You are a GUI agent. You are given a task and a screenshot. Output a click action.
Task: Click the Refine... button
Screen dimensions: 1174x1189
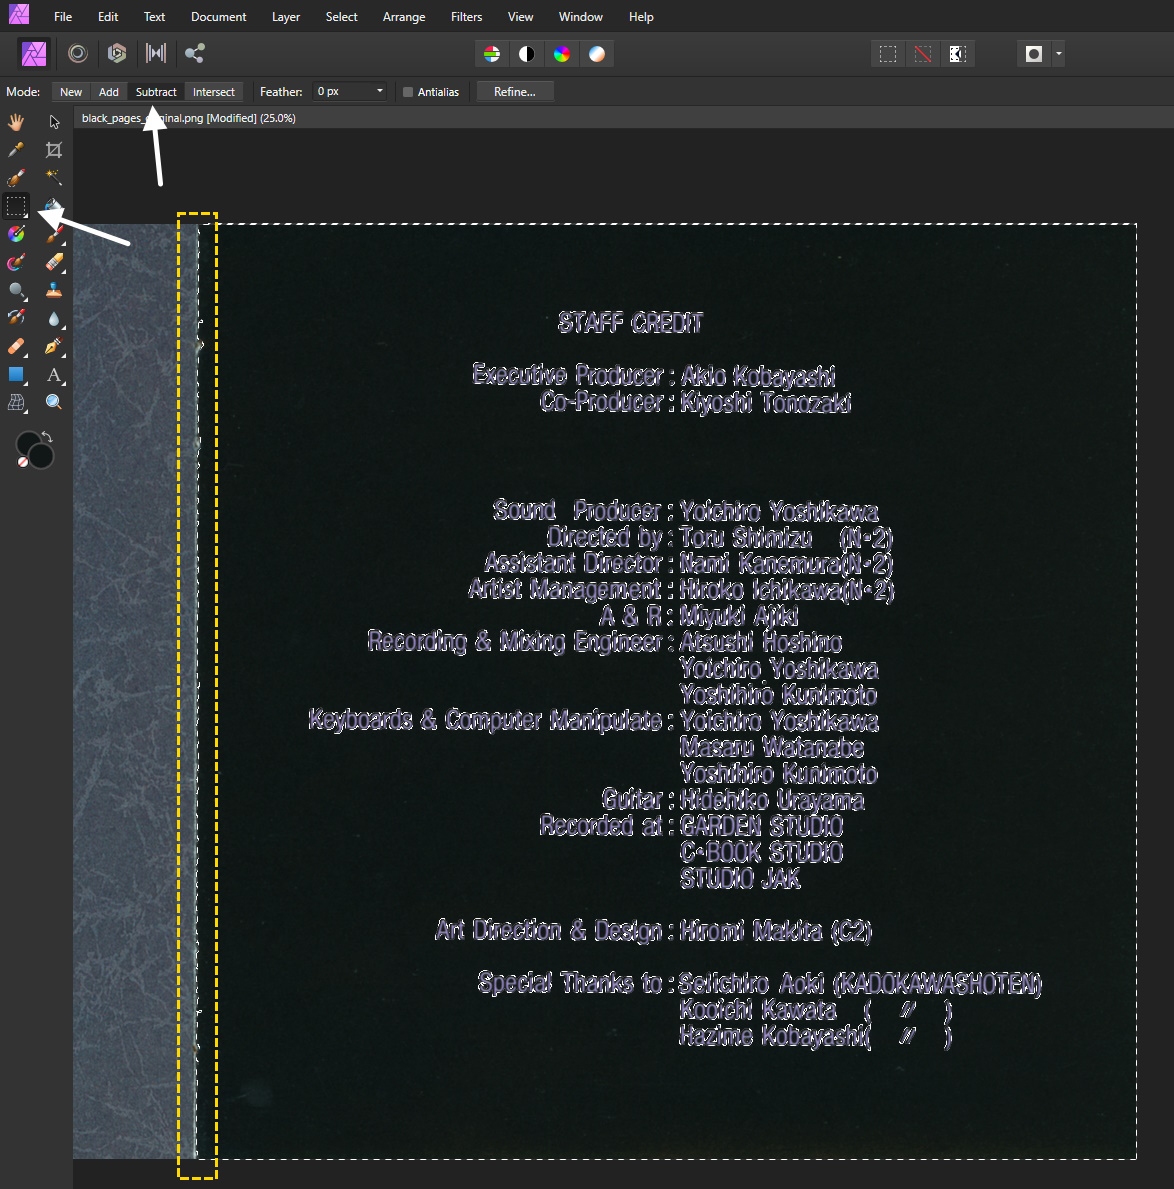click(x=514, y=92)
